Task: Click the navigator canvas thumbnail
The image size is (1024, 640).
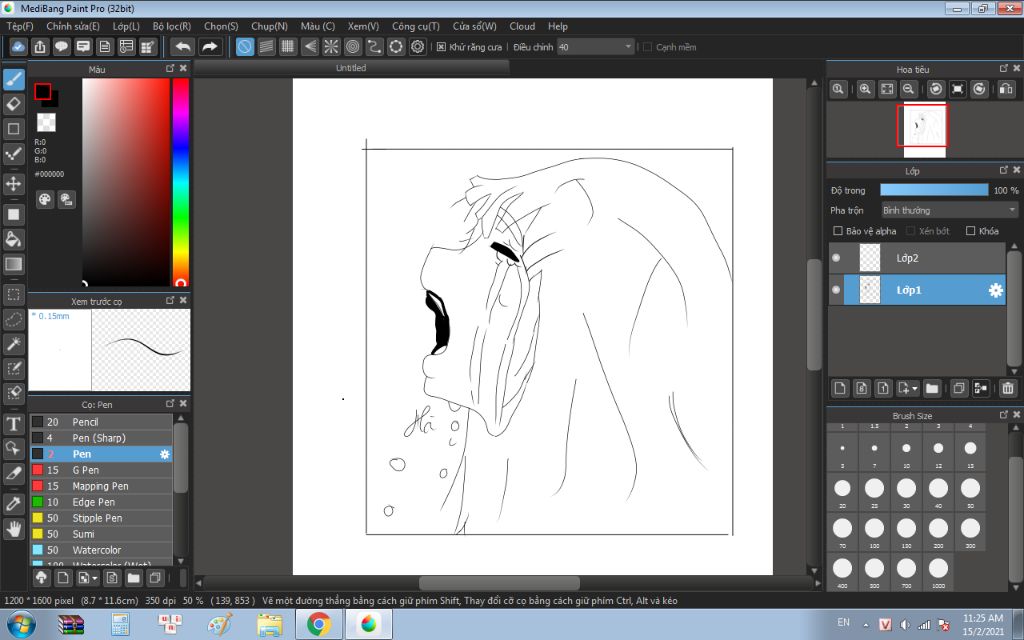Action: [925, 131]
